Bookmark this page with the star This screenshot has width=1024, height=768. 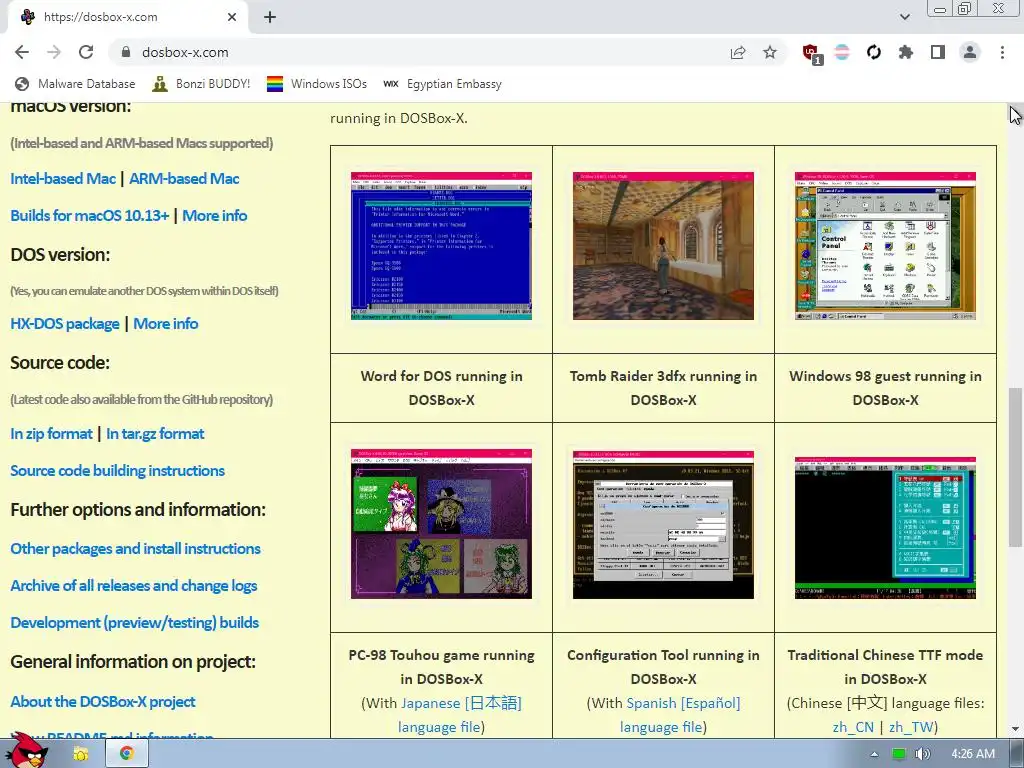[x=770, y=52]
